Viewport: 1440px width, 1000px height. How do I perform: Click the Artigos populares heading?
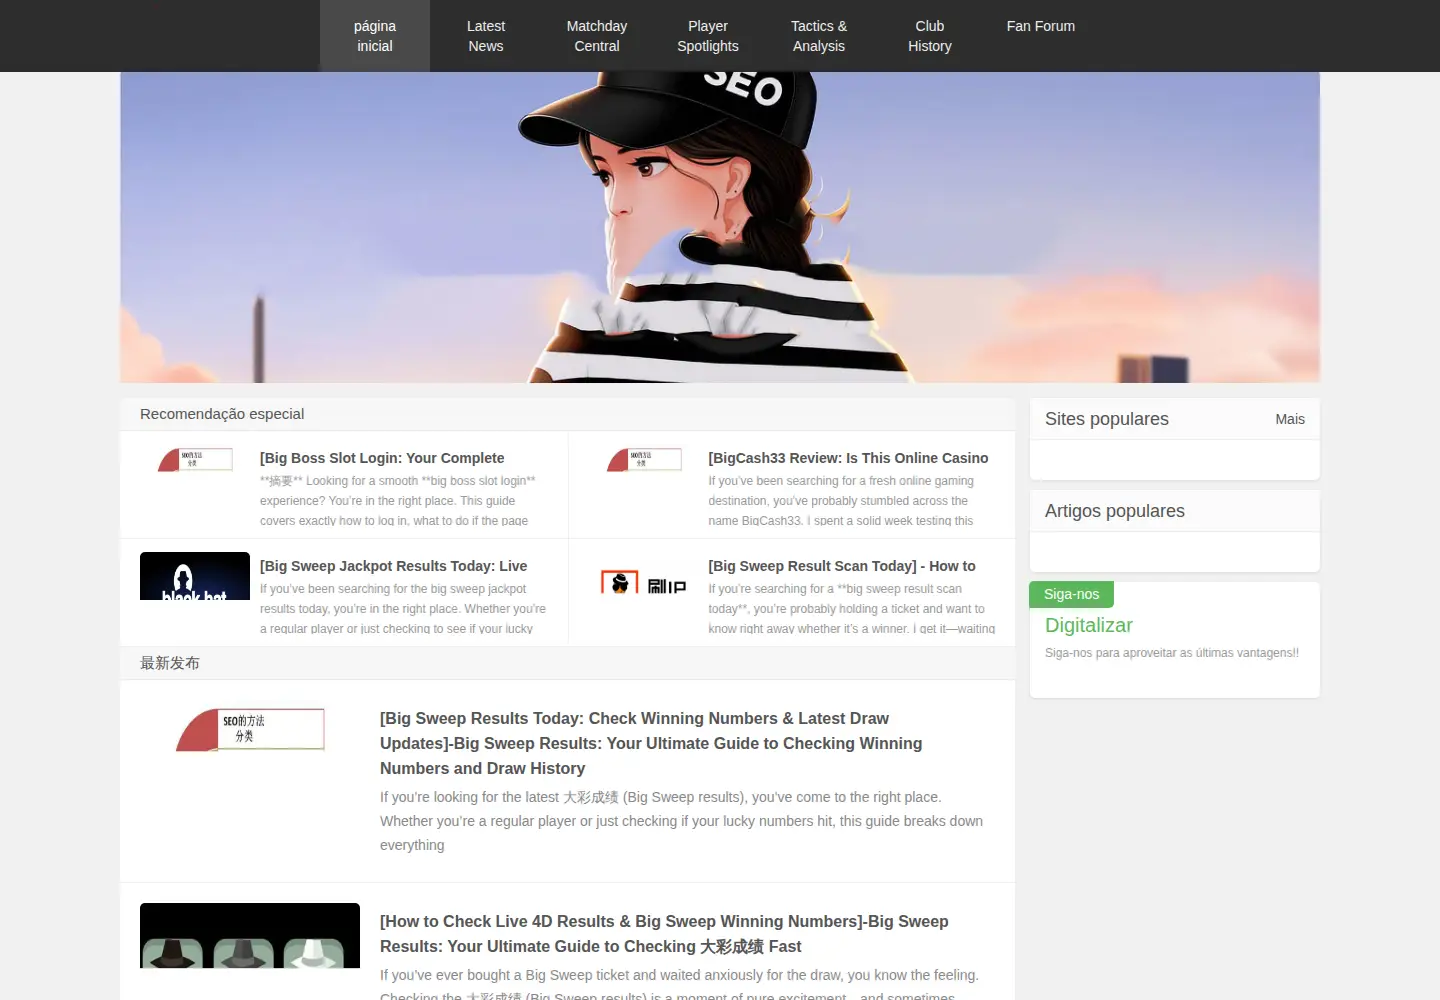click(x=1115, y=511)
